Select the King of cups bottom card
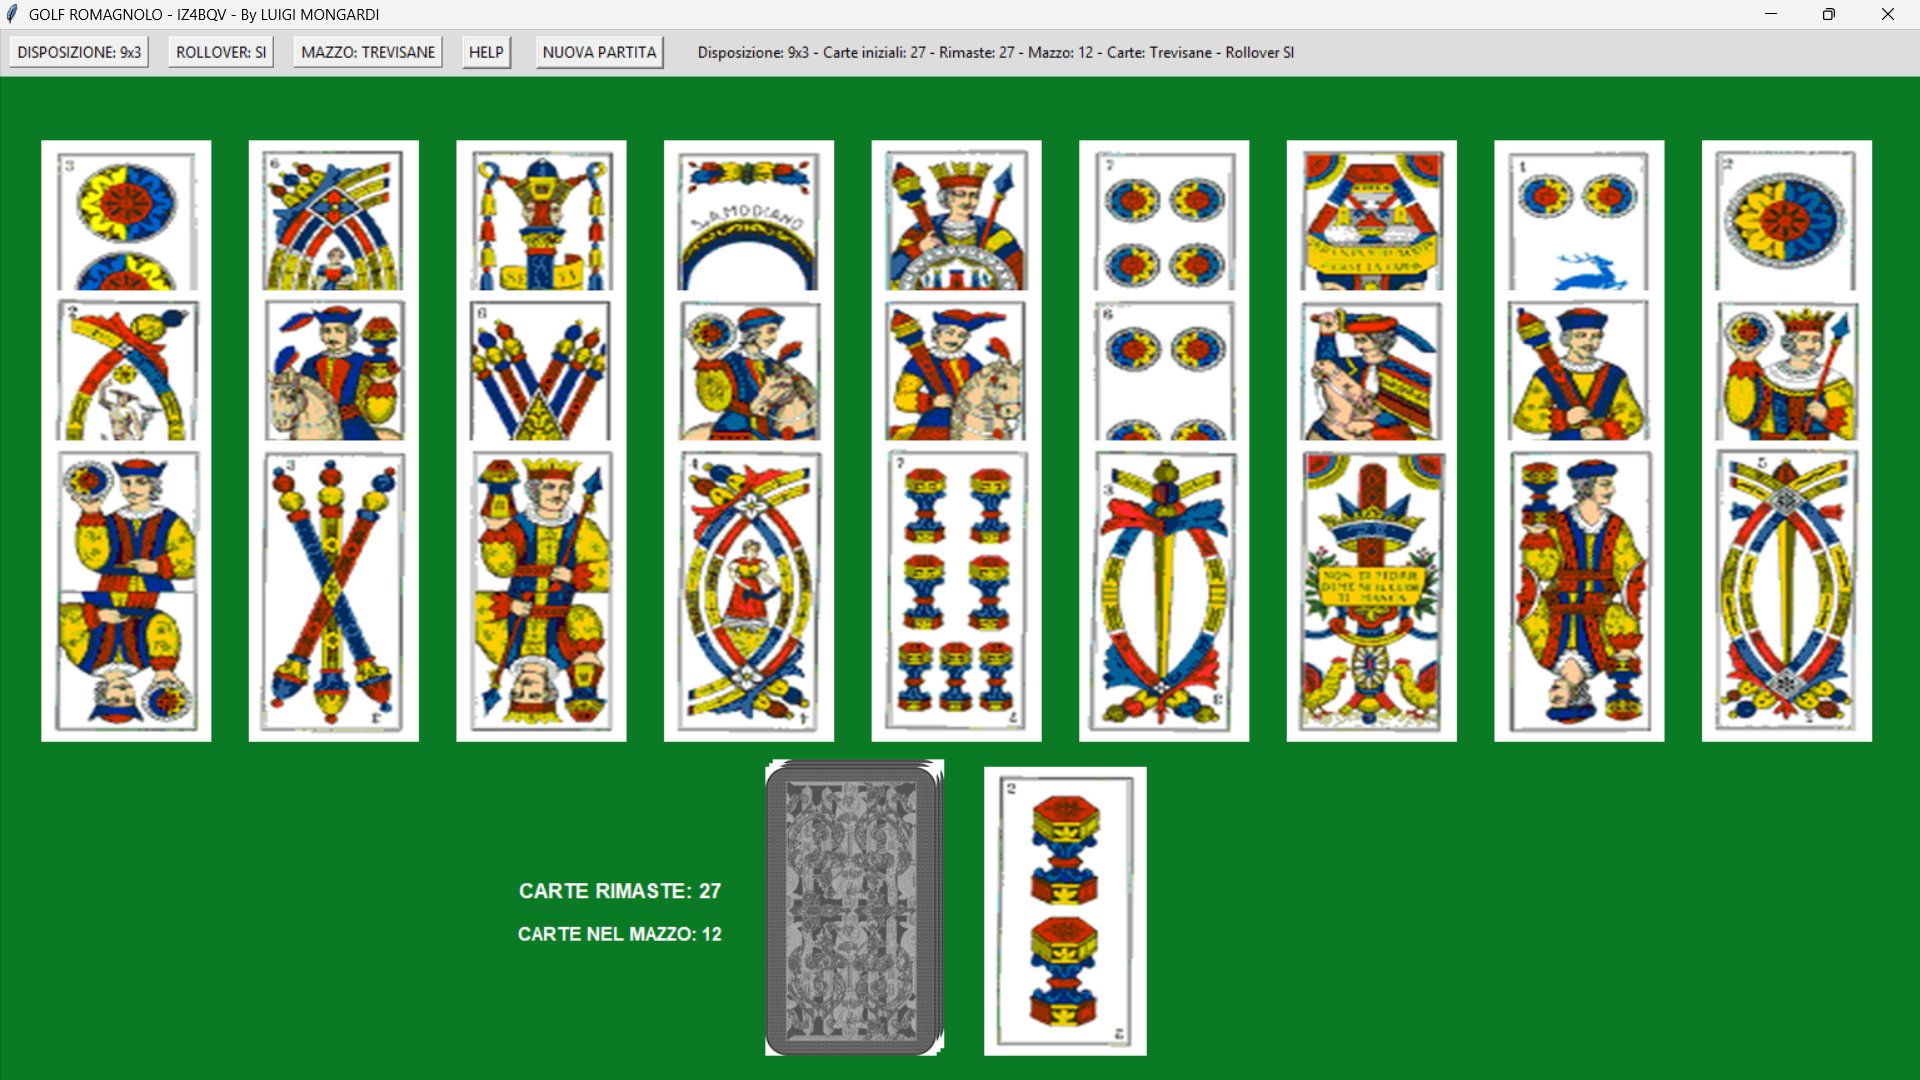The width and height of the screenshot is (1920, 1080). 541,593
